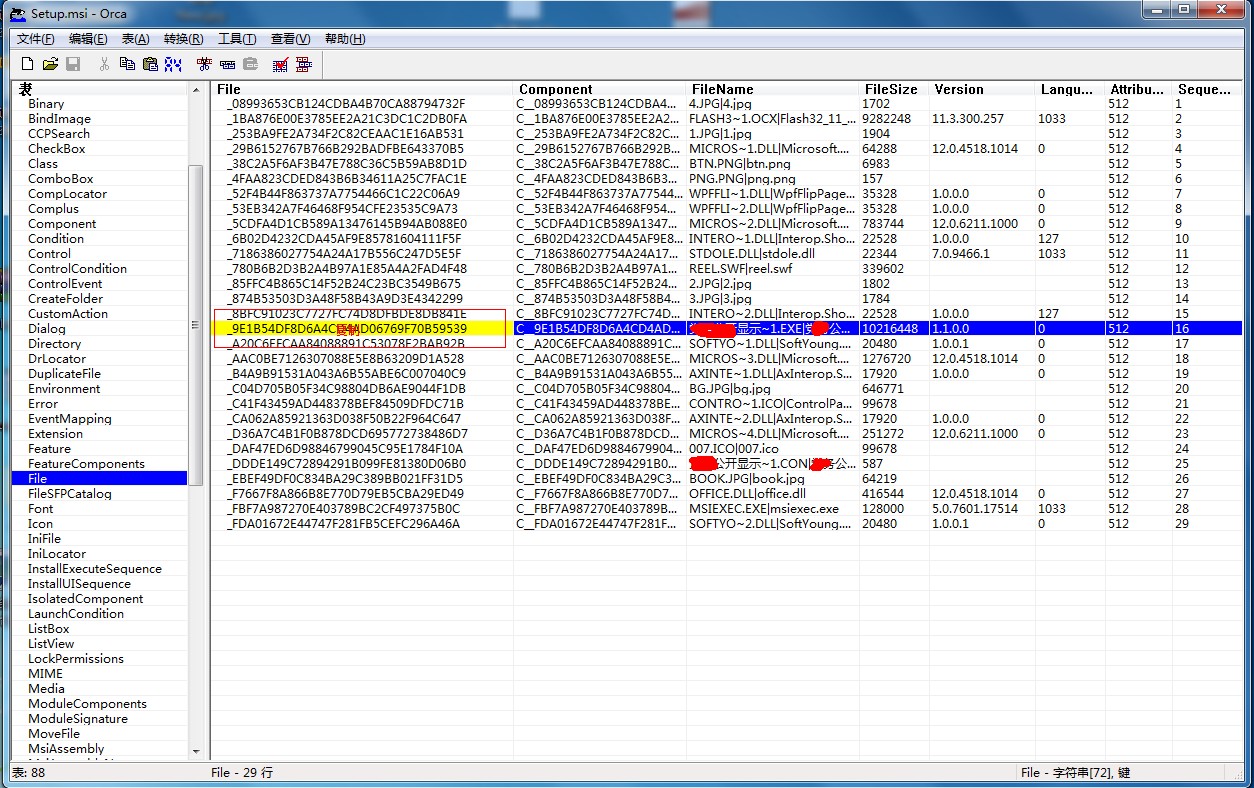Click the Cut scissors toolbar icon
Screen dimensions: 1254x788
pos(104,64)
